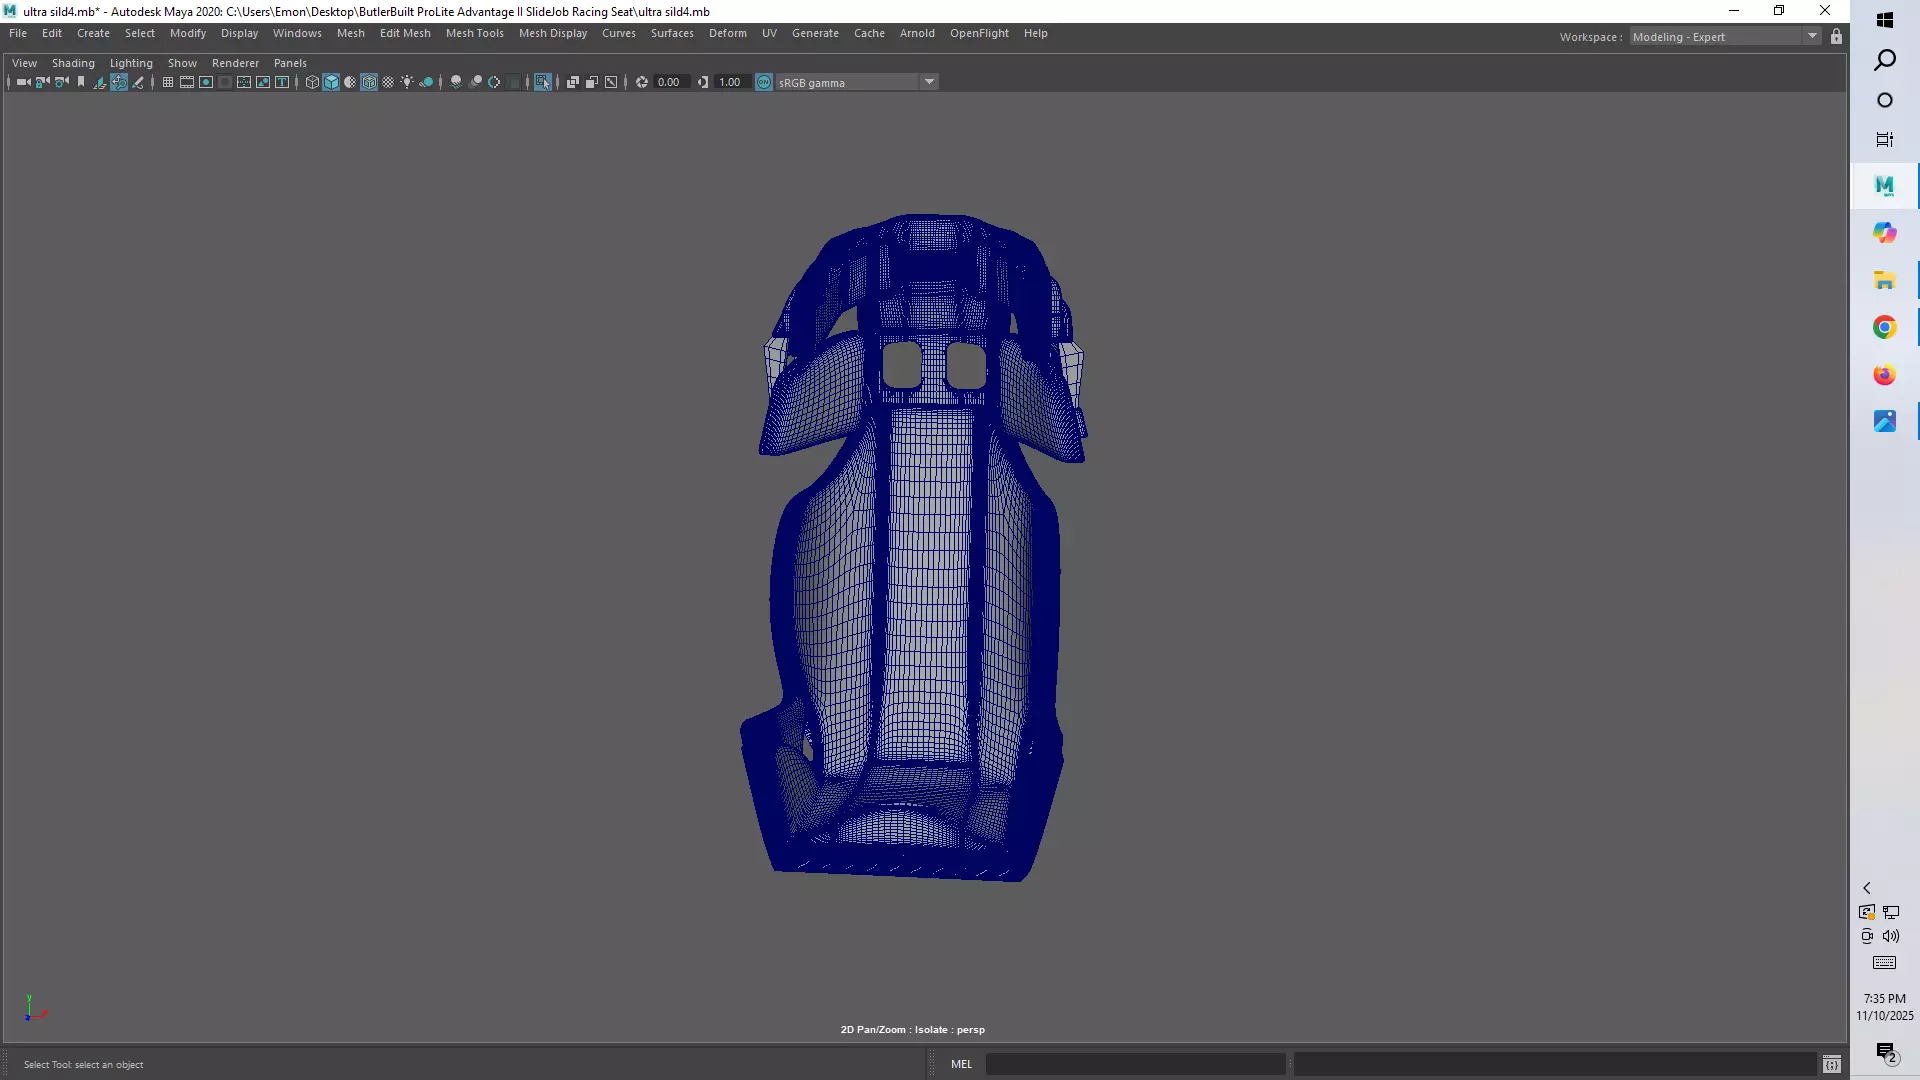The width and height of the screenshot is (1920, 1080).
Task: Switch to Wireframe display mode
Action: (x=312, y=82)
